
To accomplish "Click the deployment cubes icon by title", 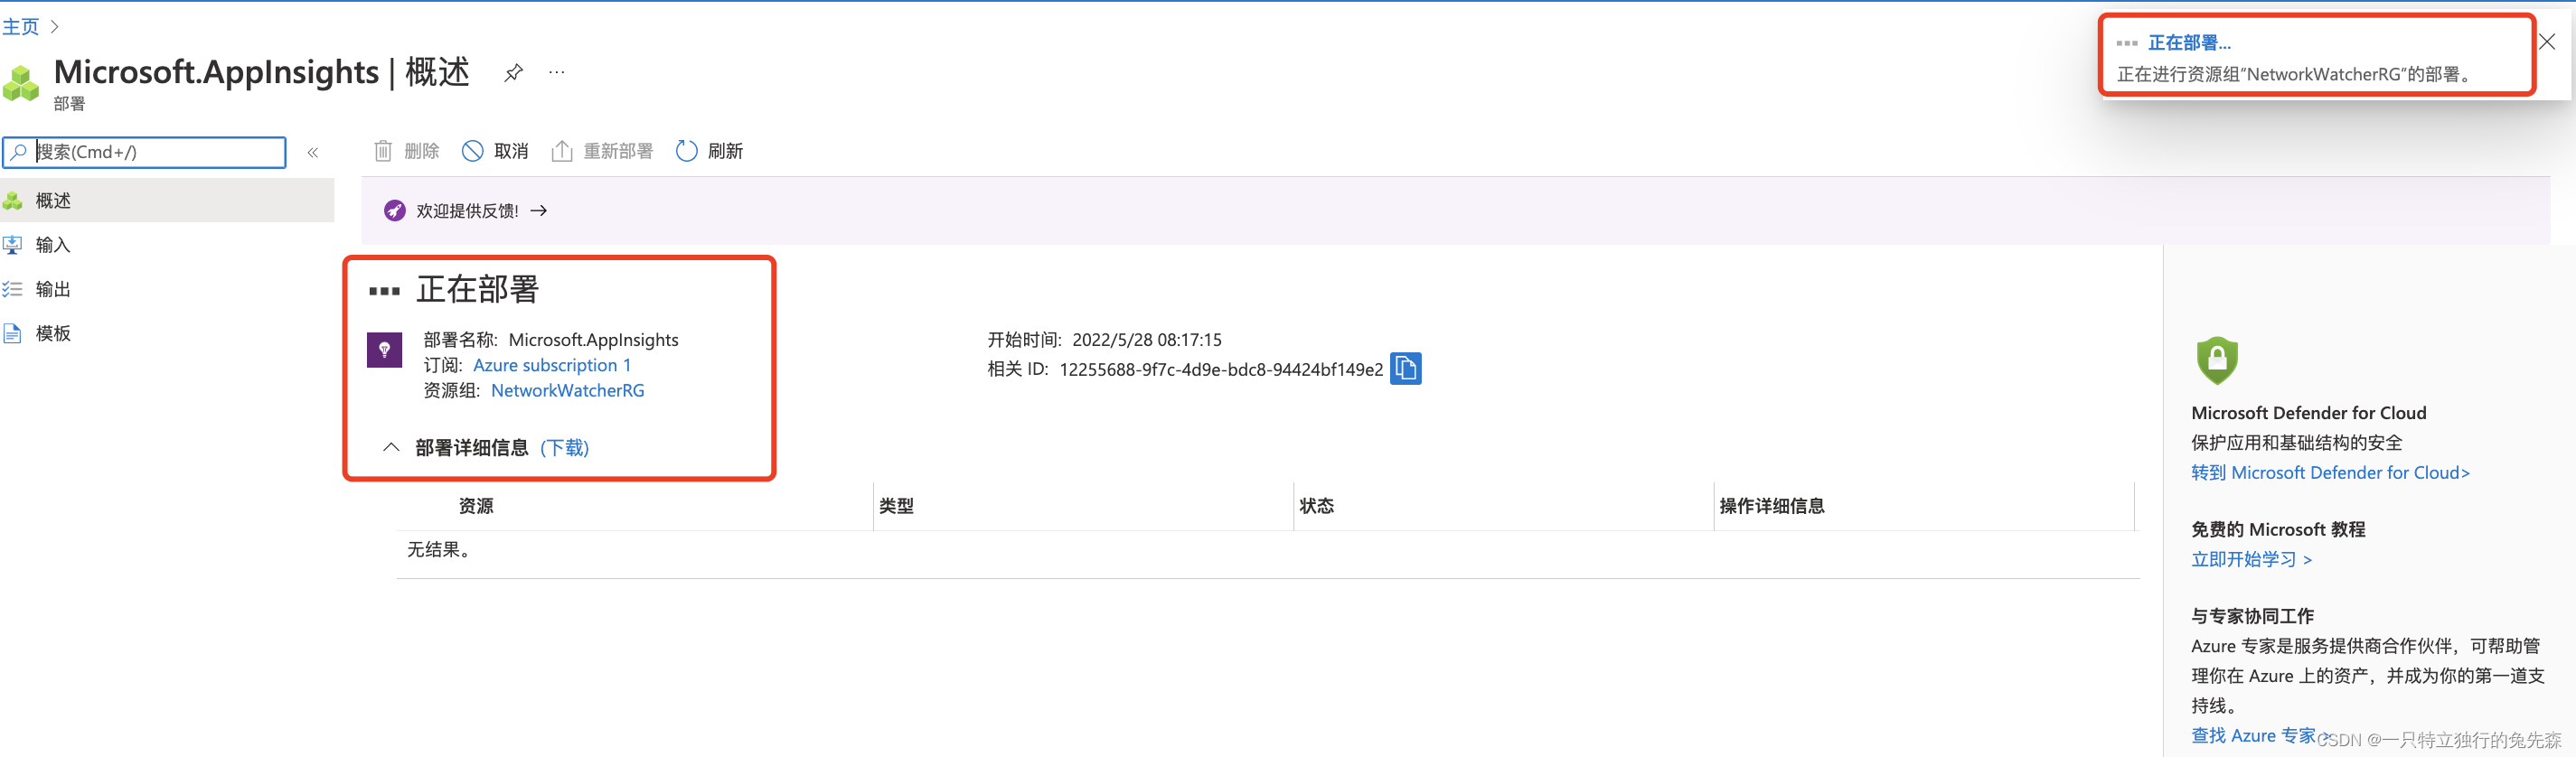I will (x=21, y=82).
